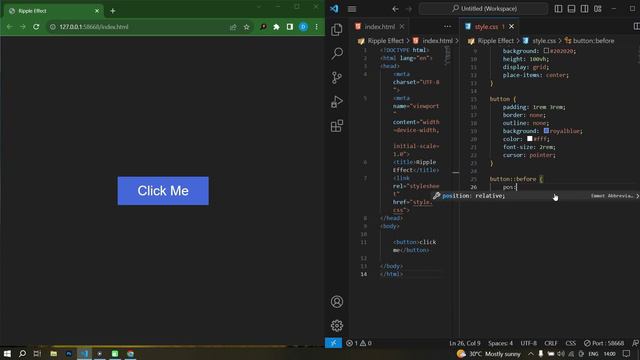Image resolution: width=640 pixels, height=360 pixels.
Task: Open the Manage gear menu in VS Code
Action: click(337, 325)
